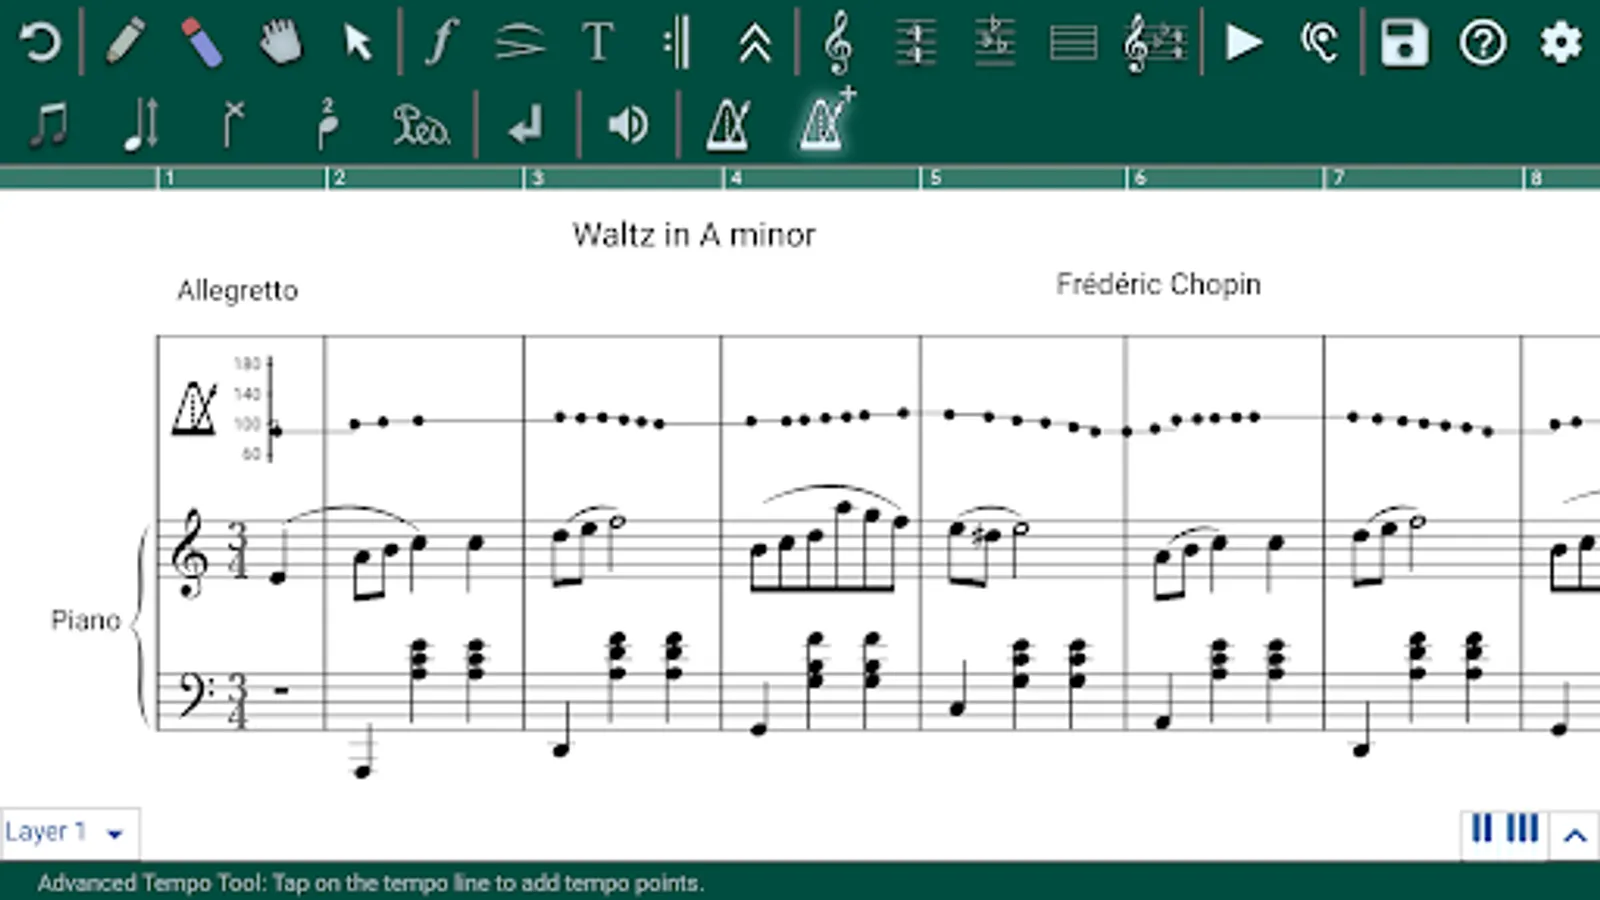The width and height of the screenshot is (1600, 900).
Task: Open settings with the gear icon
Action: (x=1560, y=42)
